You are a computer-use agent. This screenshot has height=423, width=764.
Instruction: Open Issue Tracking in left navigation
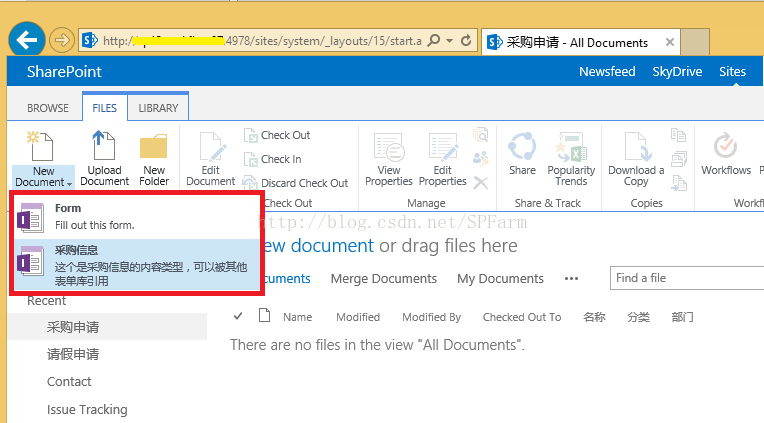pos(87,409)
